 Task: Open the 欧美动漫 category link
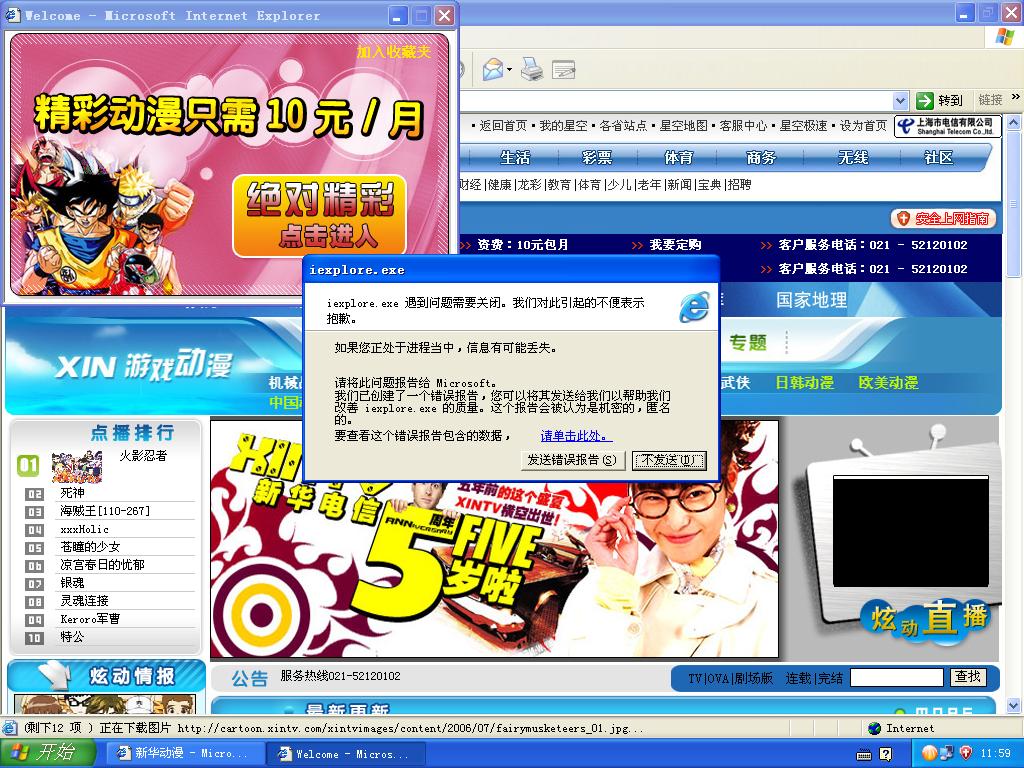coord(888,383)
